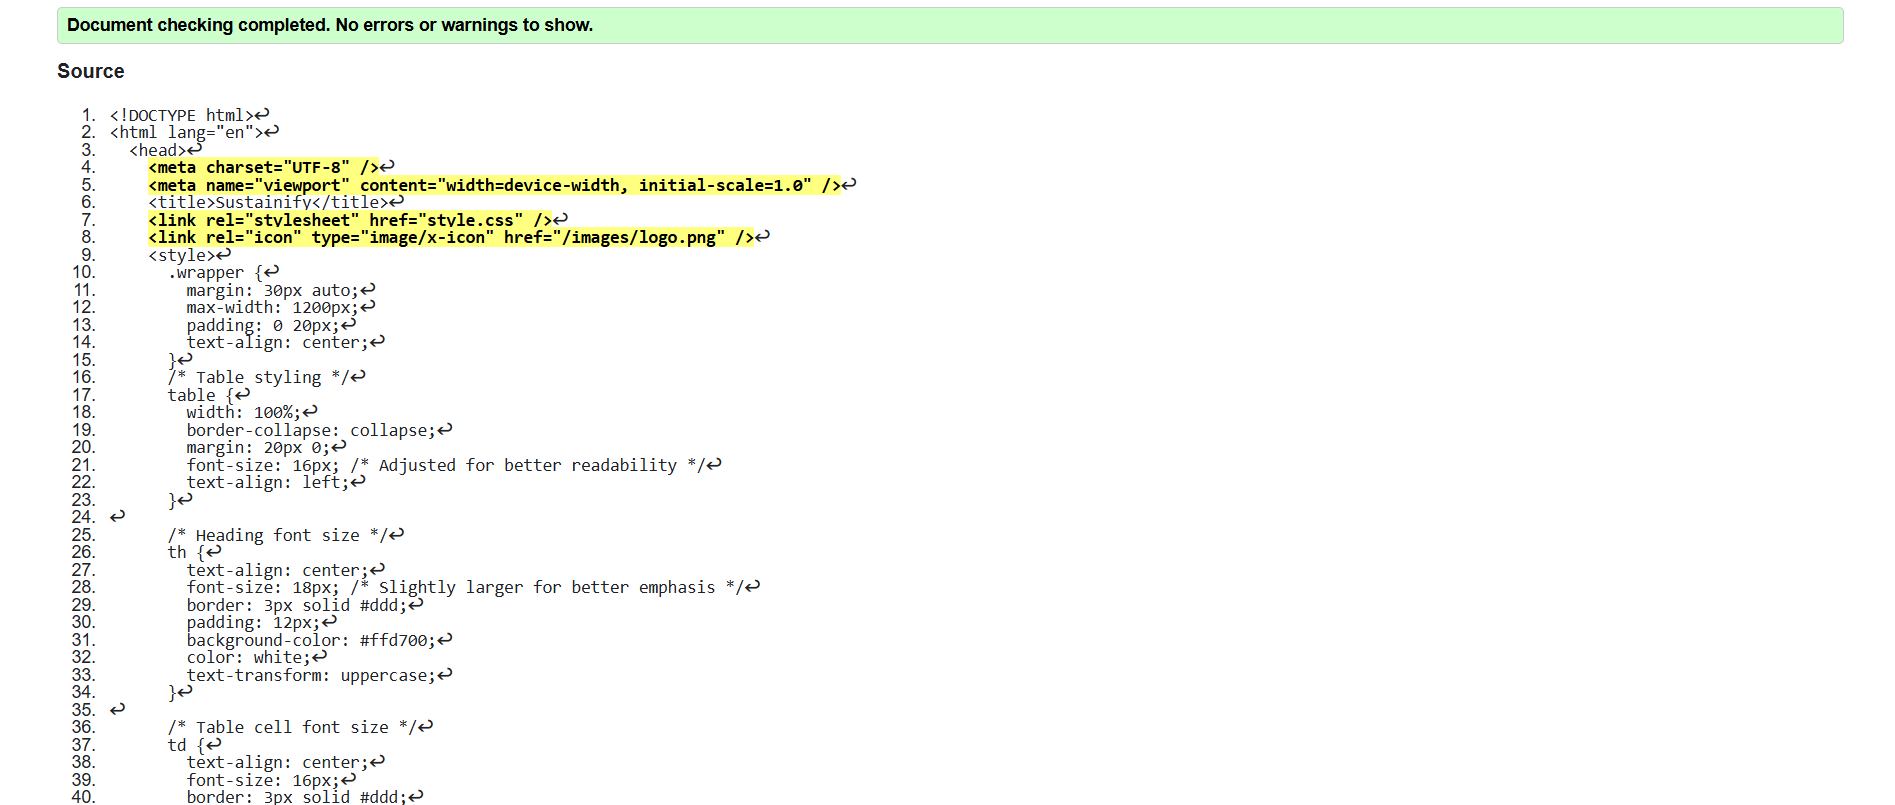Click the 'table {' selector line
The height and width of the screenshot is (805, 1895).
tap(208, 395)
